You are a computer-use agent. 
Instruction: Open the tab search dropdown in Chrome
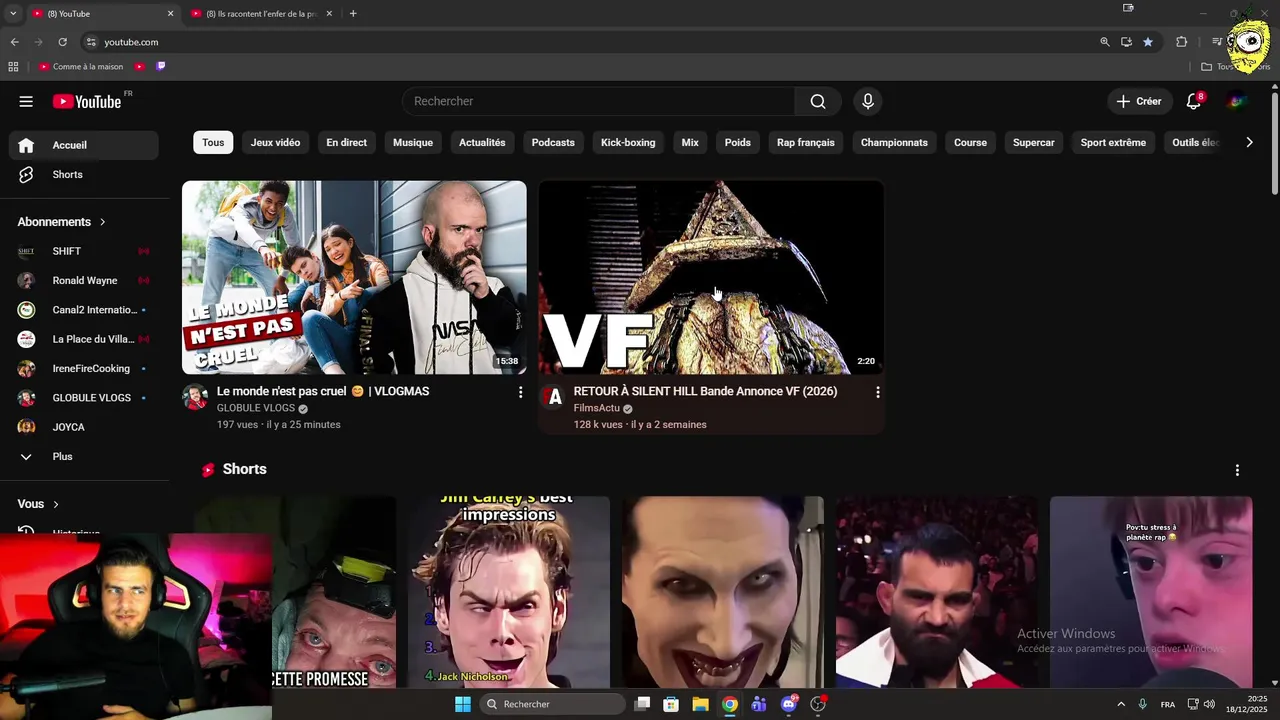coord(13,14)
